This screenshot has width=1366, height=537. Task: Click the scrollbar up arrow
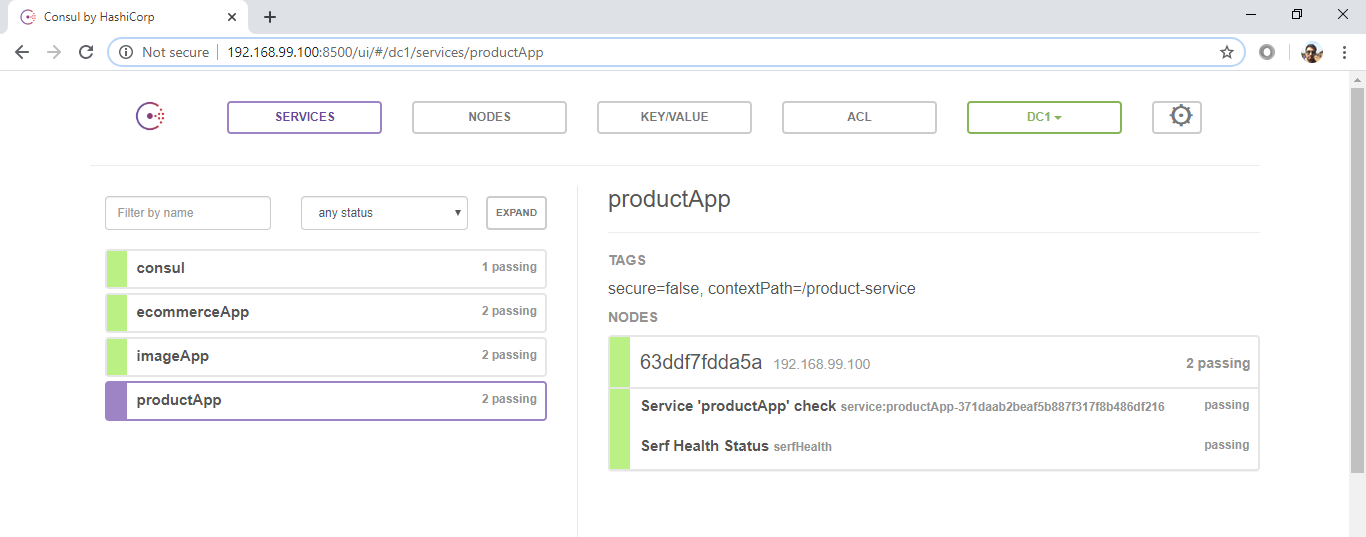coord(1357,79)
